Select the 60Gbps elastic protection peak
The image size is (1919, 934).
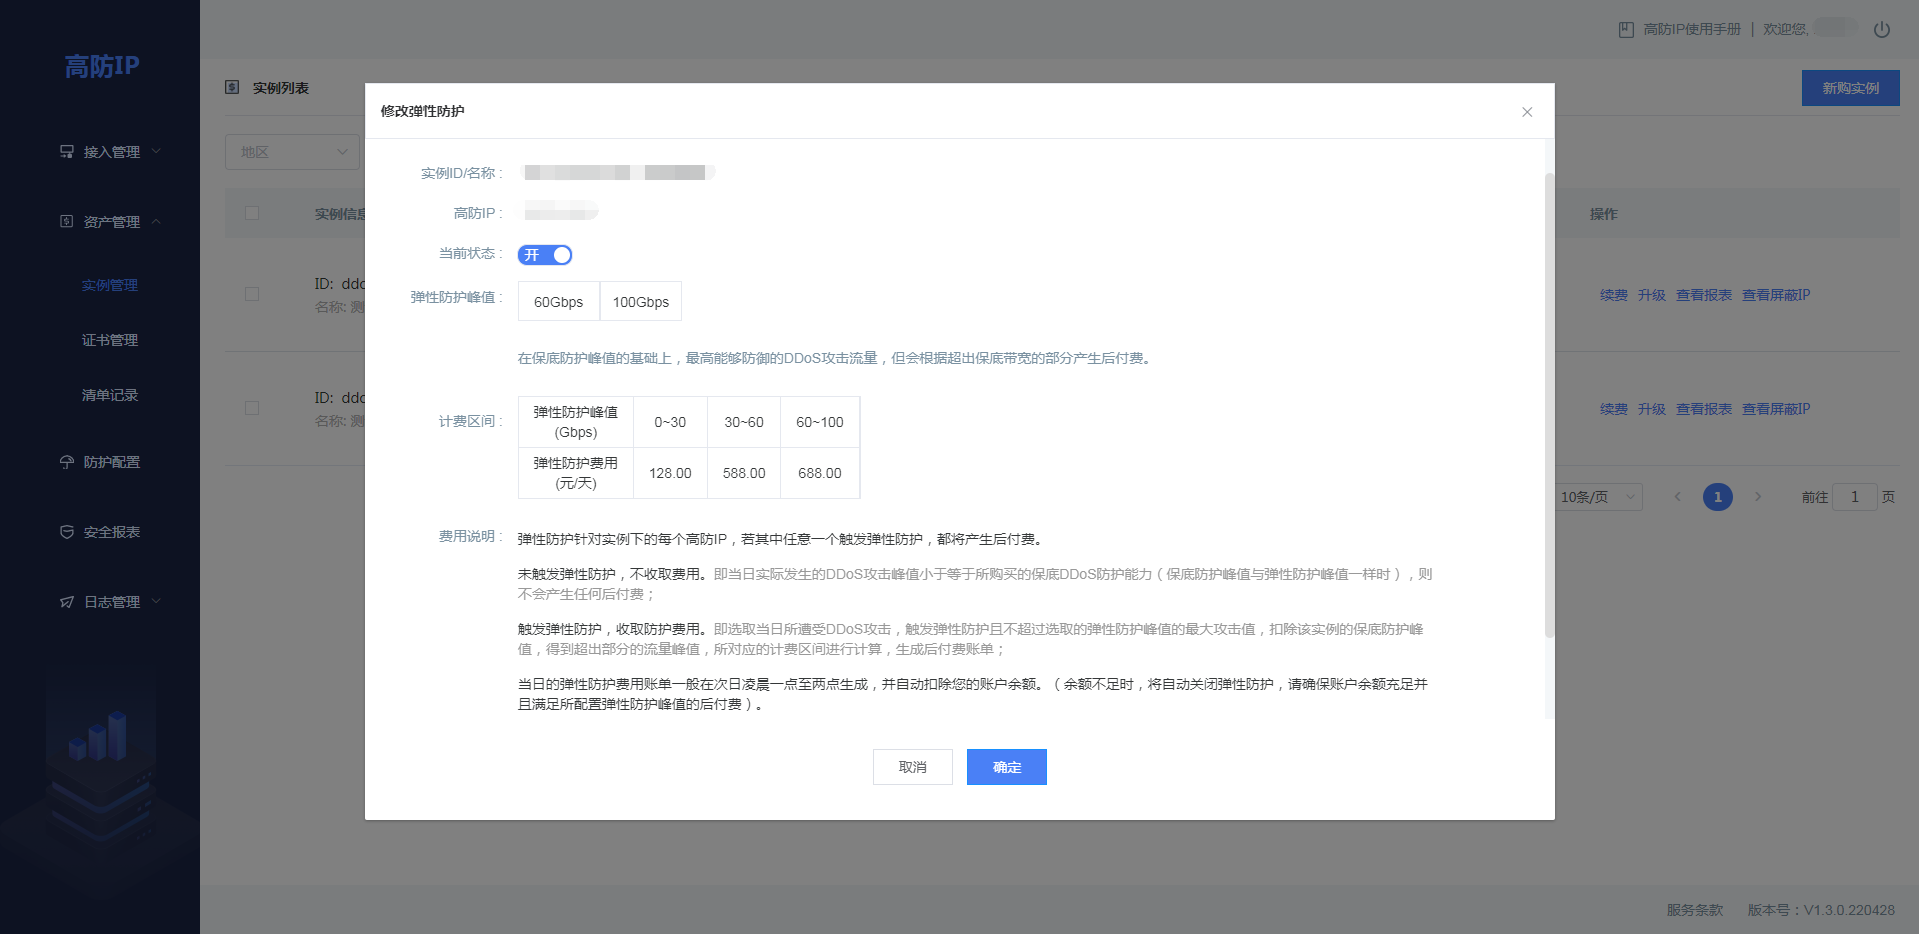(558, 302)
